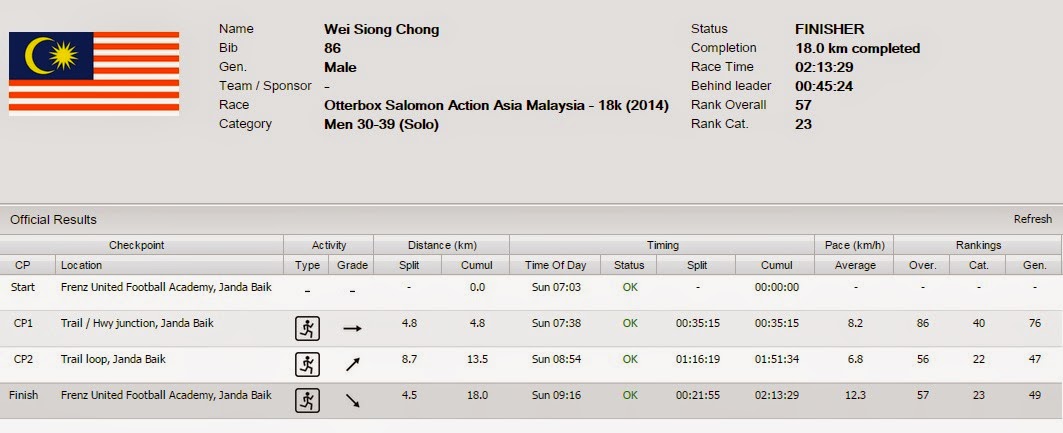Click the downhill grade arrow at Finish

point(352,400)
